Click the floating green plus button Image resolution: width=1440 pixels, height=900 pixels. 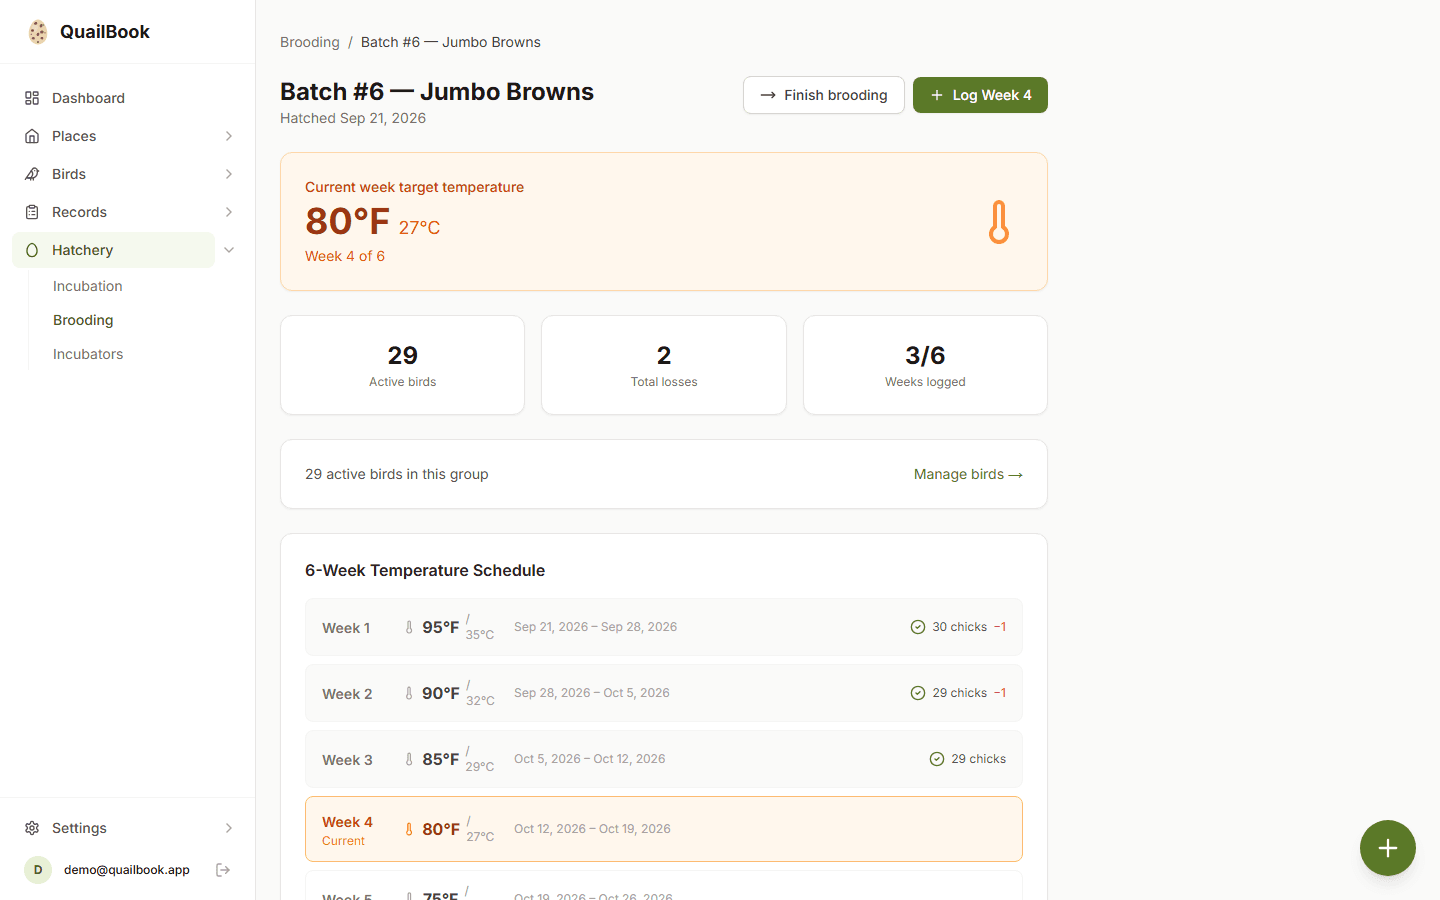point(1388,848)
